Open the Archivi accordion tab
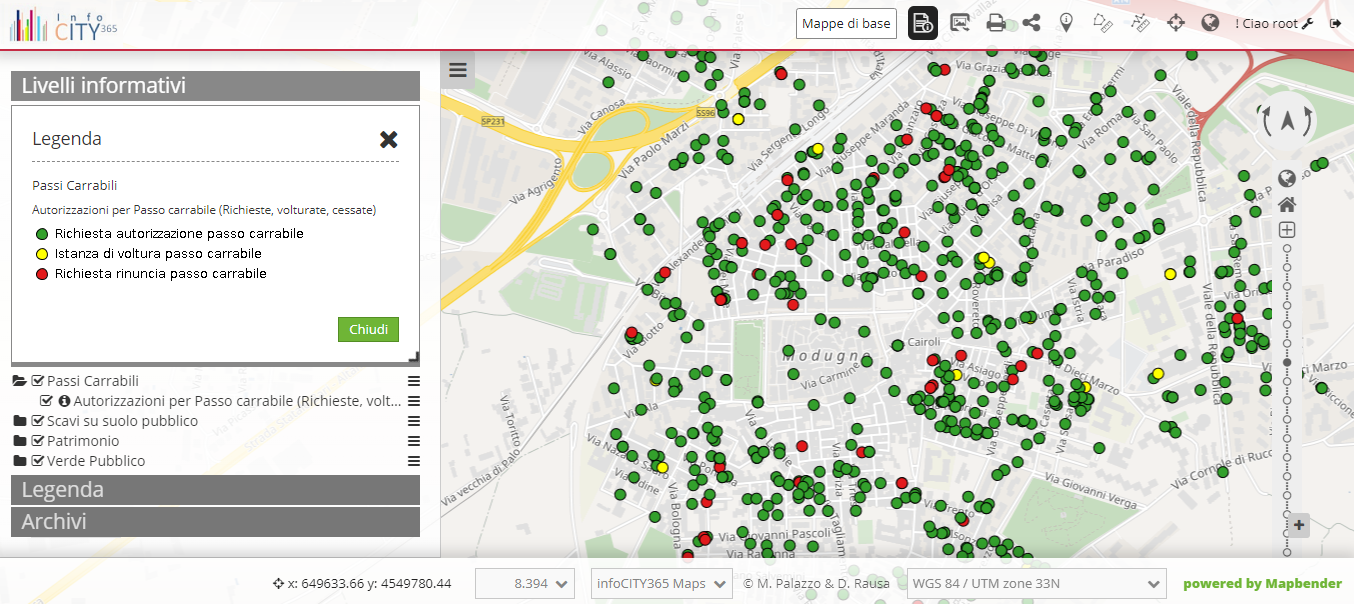 [215, 522]
